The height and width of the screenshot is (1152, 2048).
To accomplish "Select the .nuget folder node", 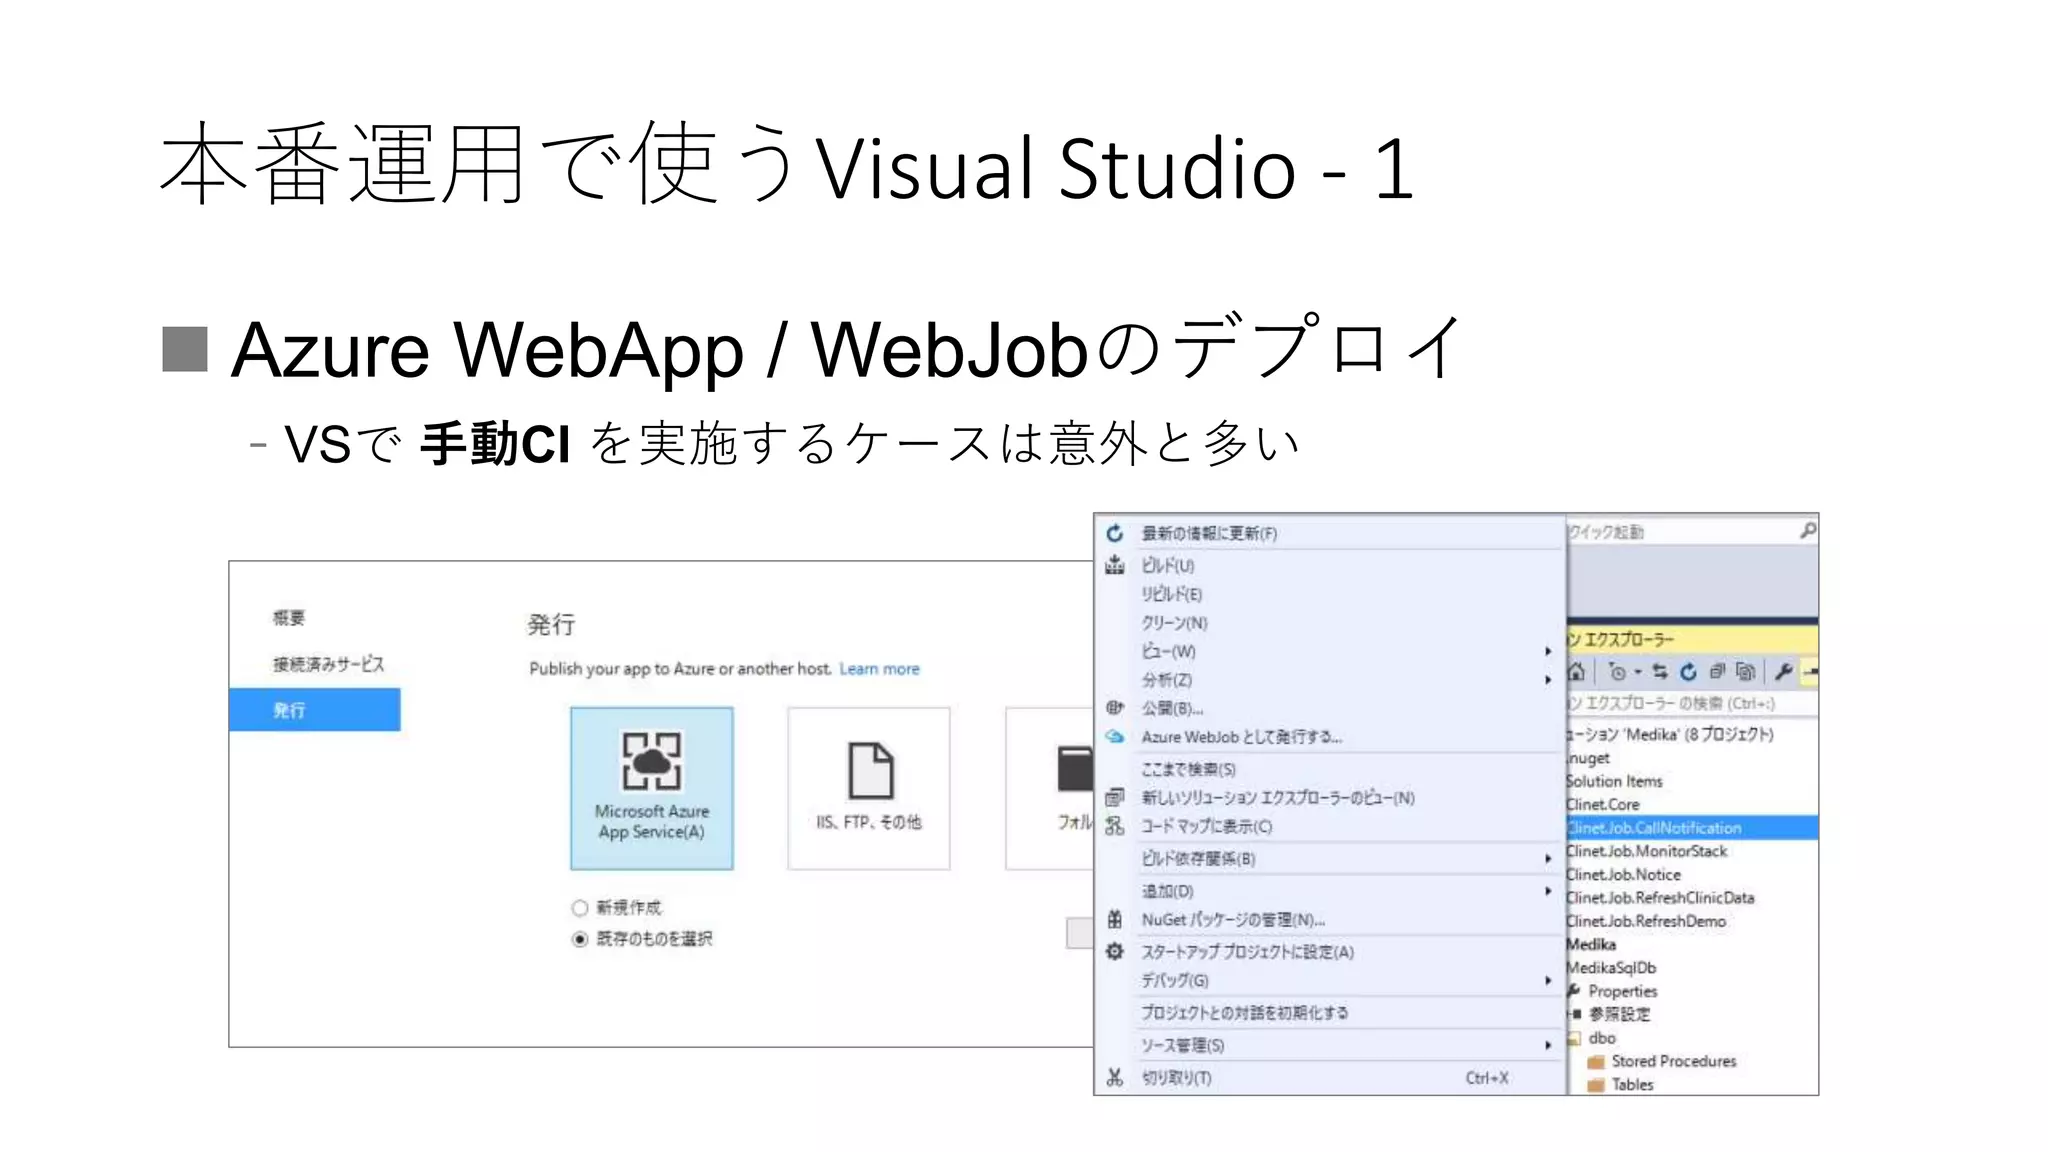I will pos(1589,758).
